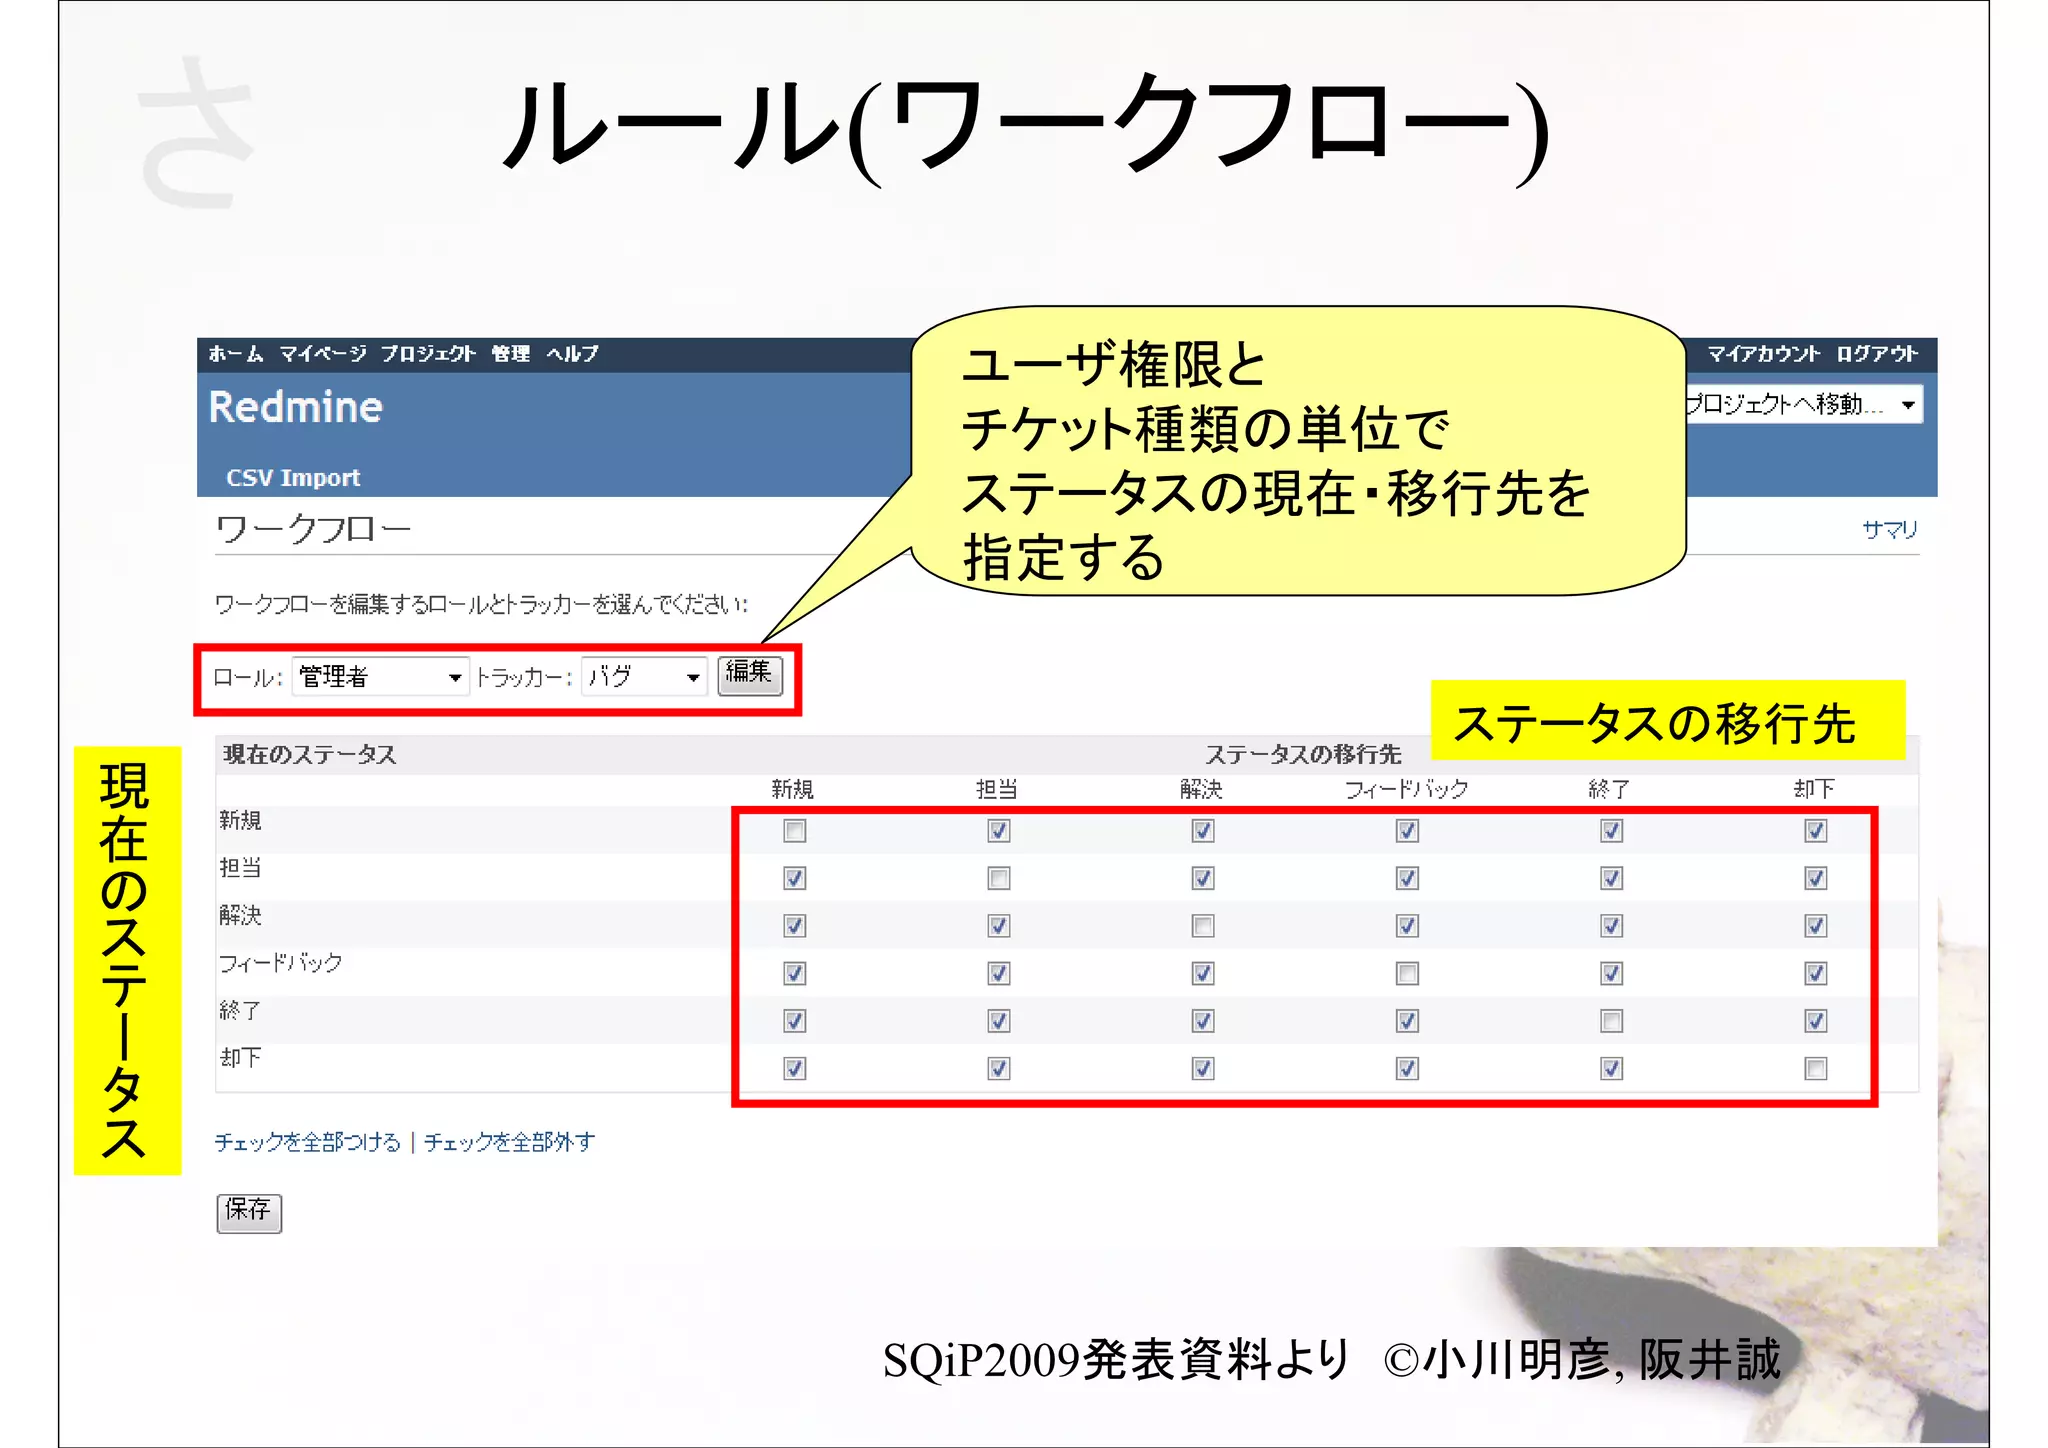Uncheck 担当 to 却下 transition checkbox

(1816, 878)
